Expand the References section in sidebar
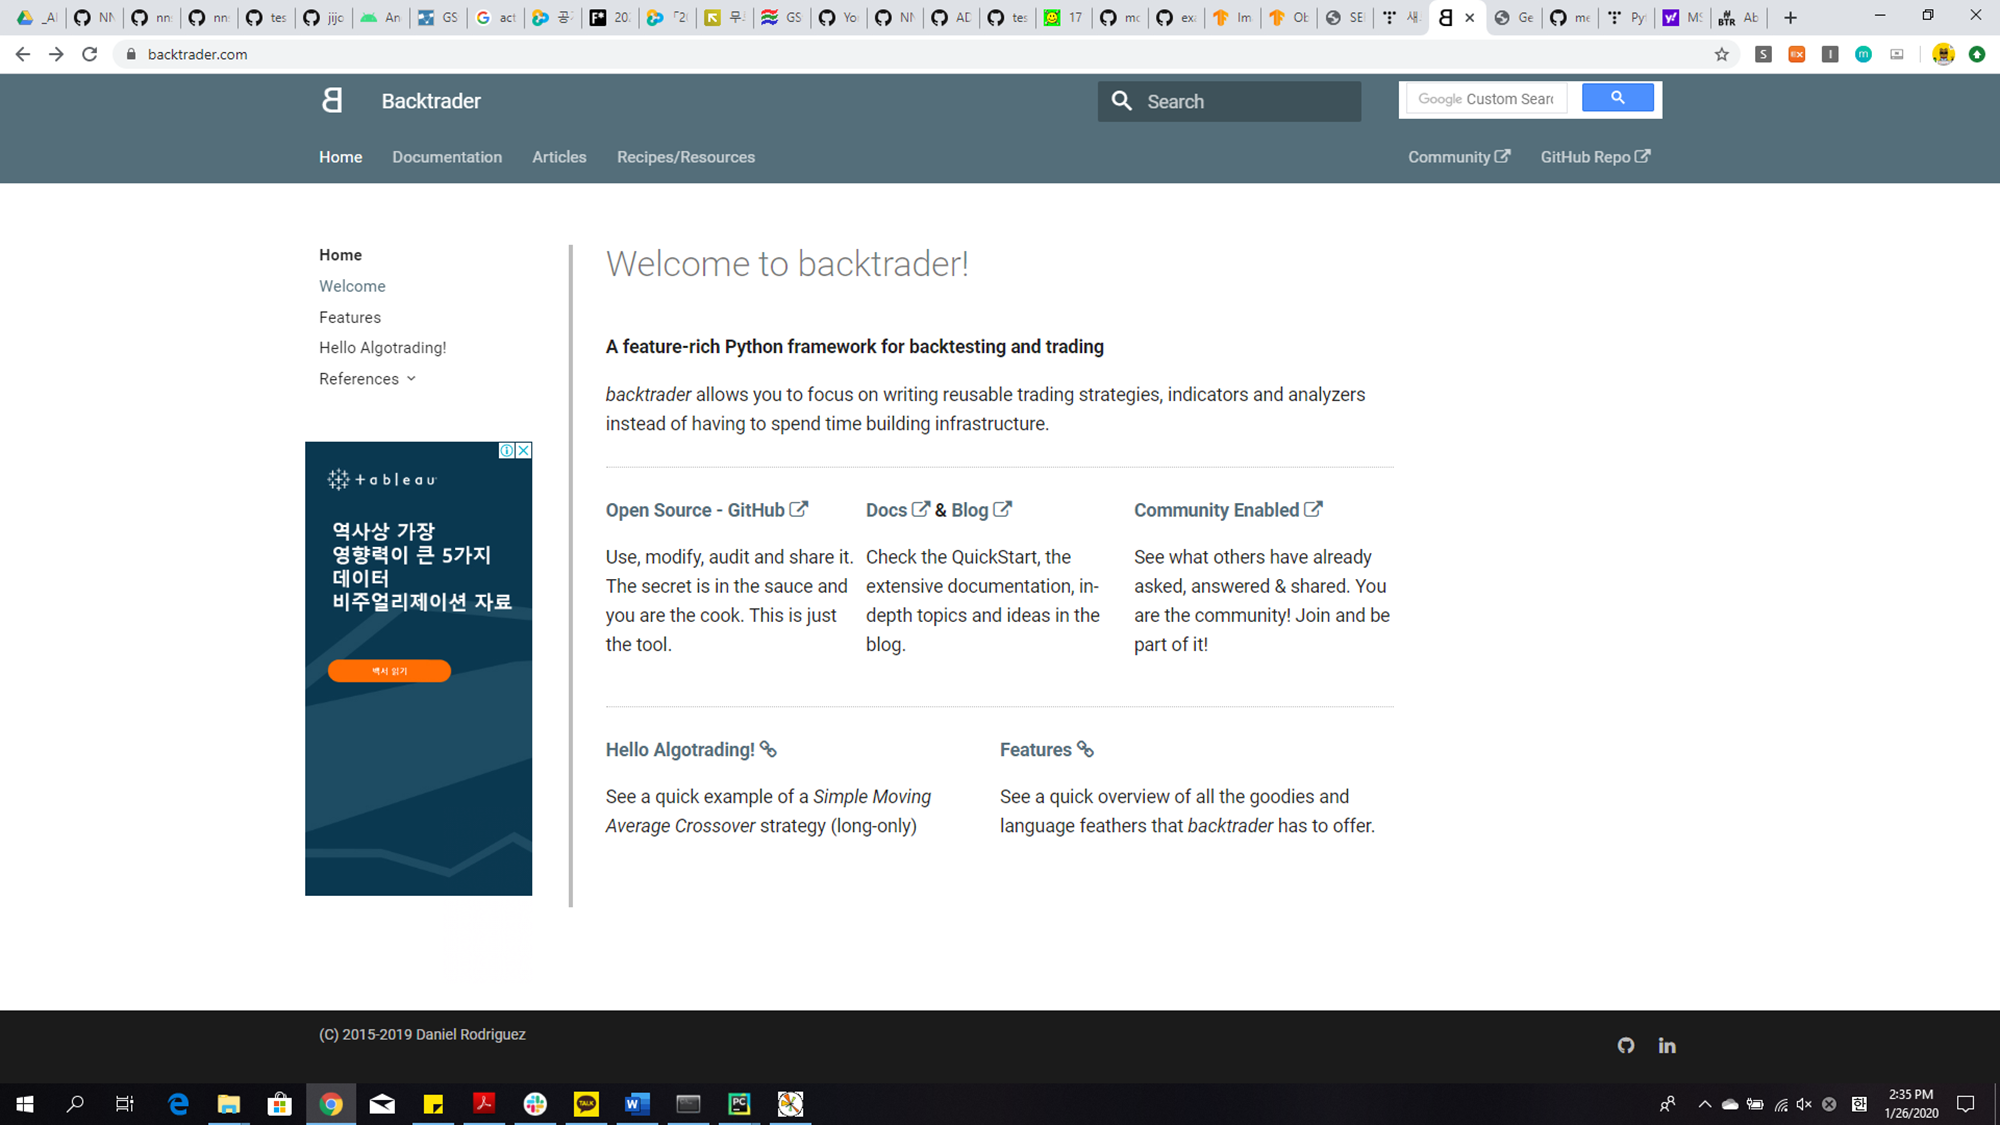2000x1125 pixels. pyautogui.click(x=367, y=379)
